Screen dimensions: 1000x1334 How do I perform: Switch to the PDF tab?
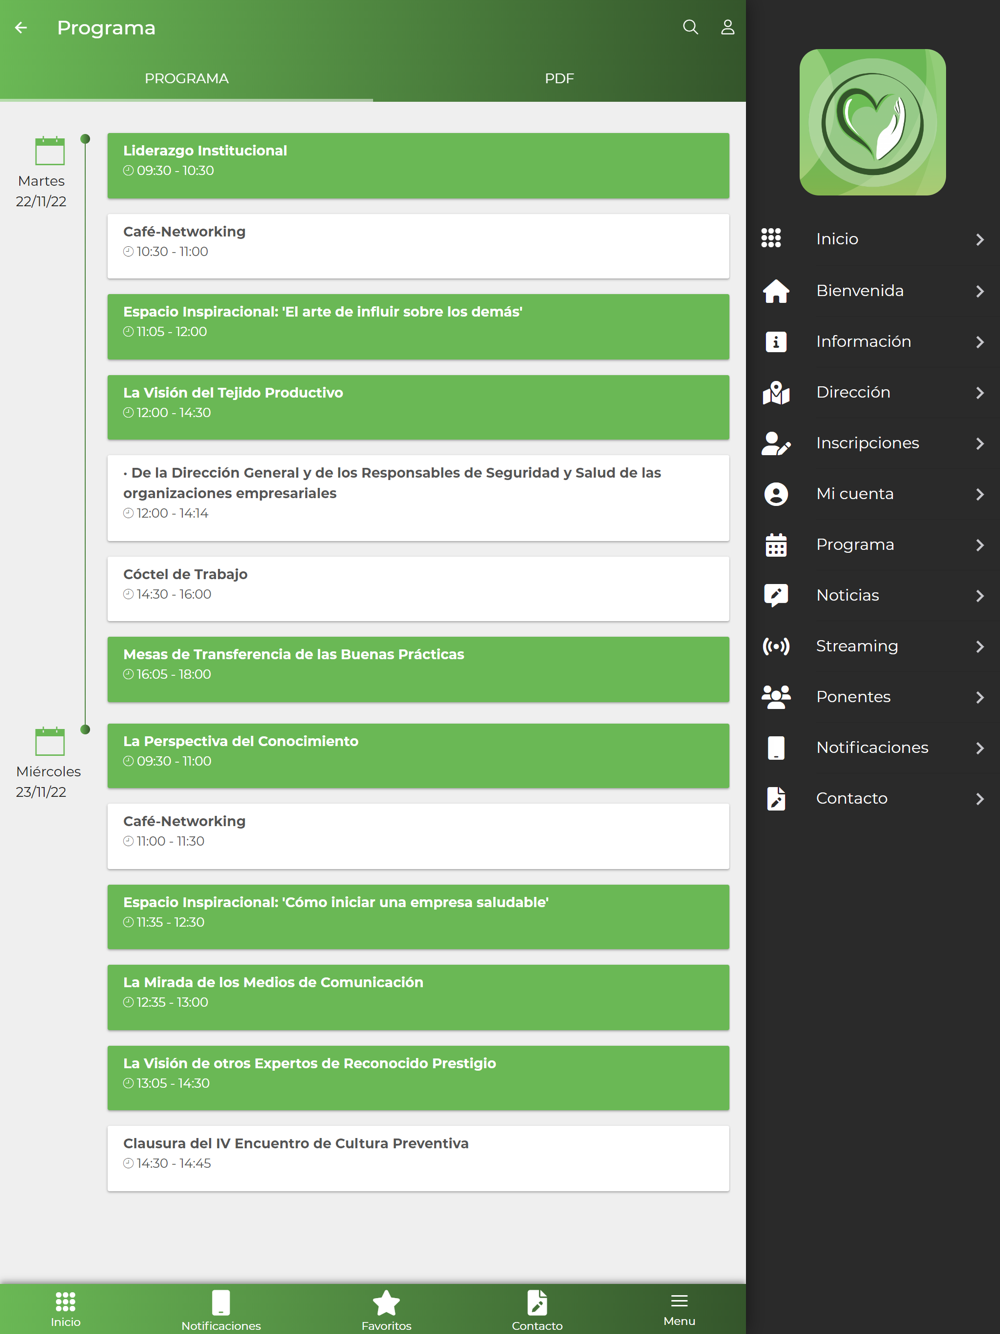(x=559, y=79)
